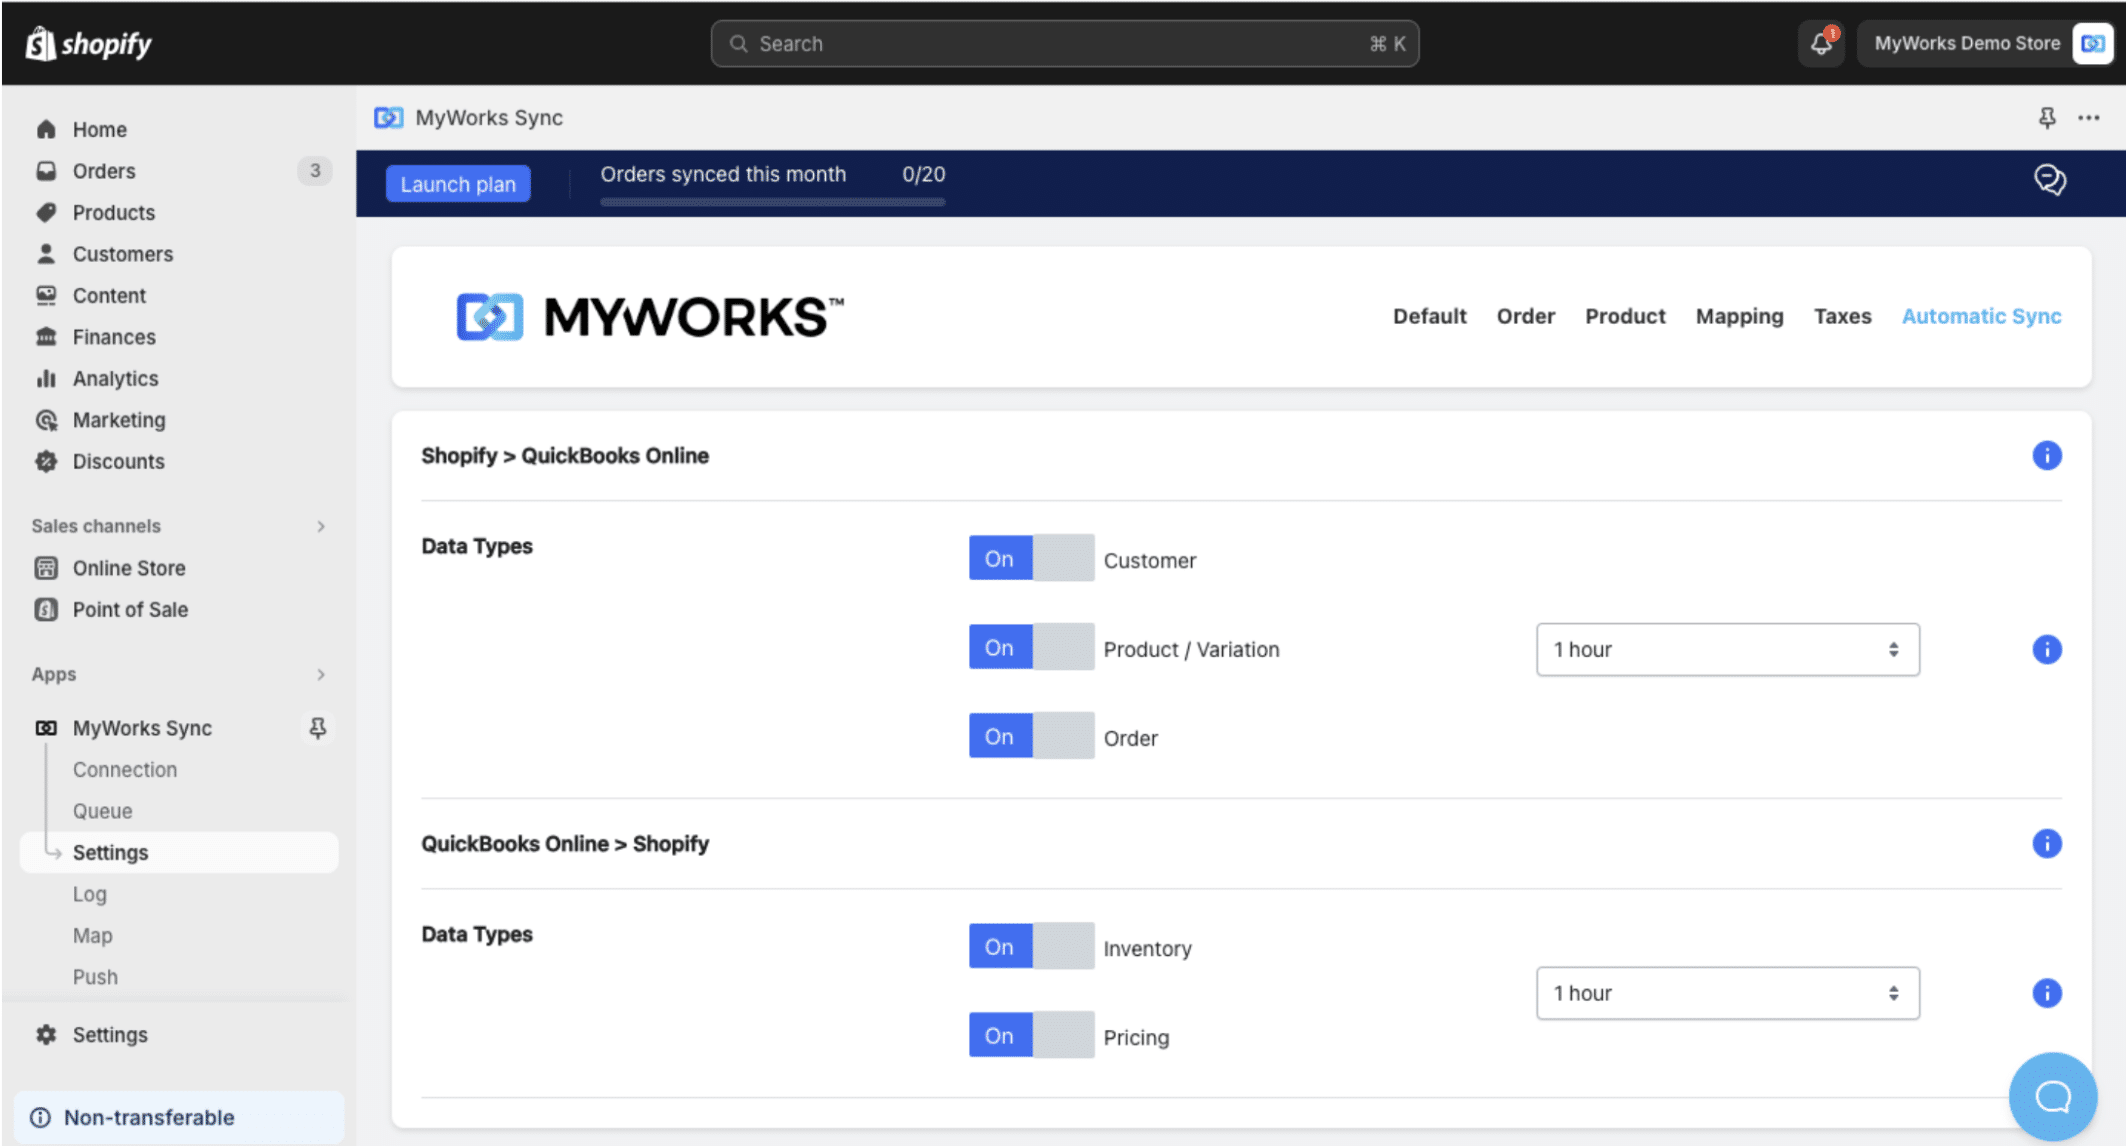Click the Customers person icon
This screenshot has height=1146, width=2126.
pos(46,254)
